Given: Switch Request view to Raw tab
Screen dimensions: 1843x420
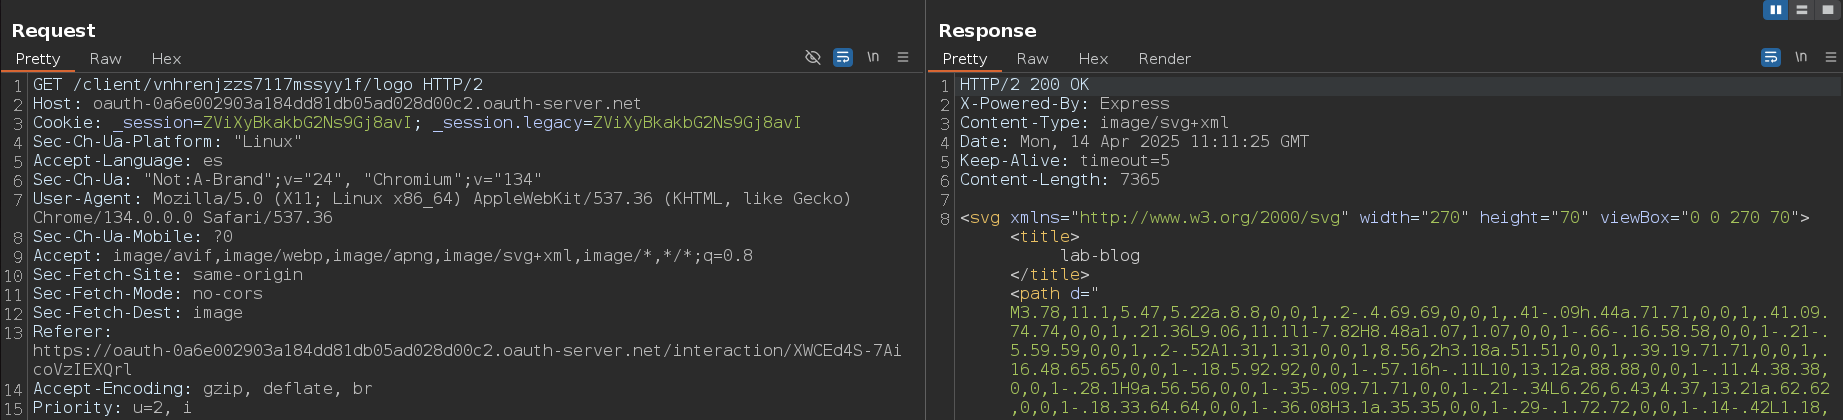Looking at the screenshot, I should point(105,59).
